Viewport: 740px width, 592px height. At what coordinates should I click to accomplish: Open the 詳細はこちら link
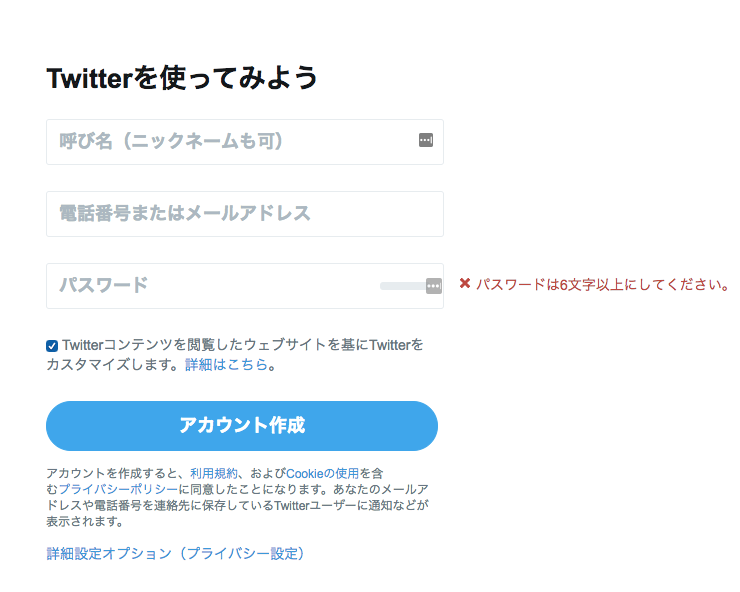pos(226,365)
